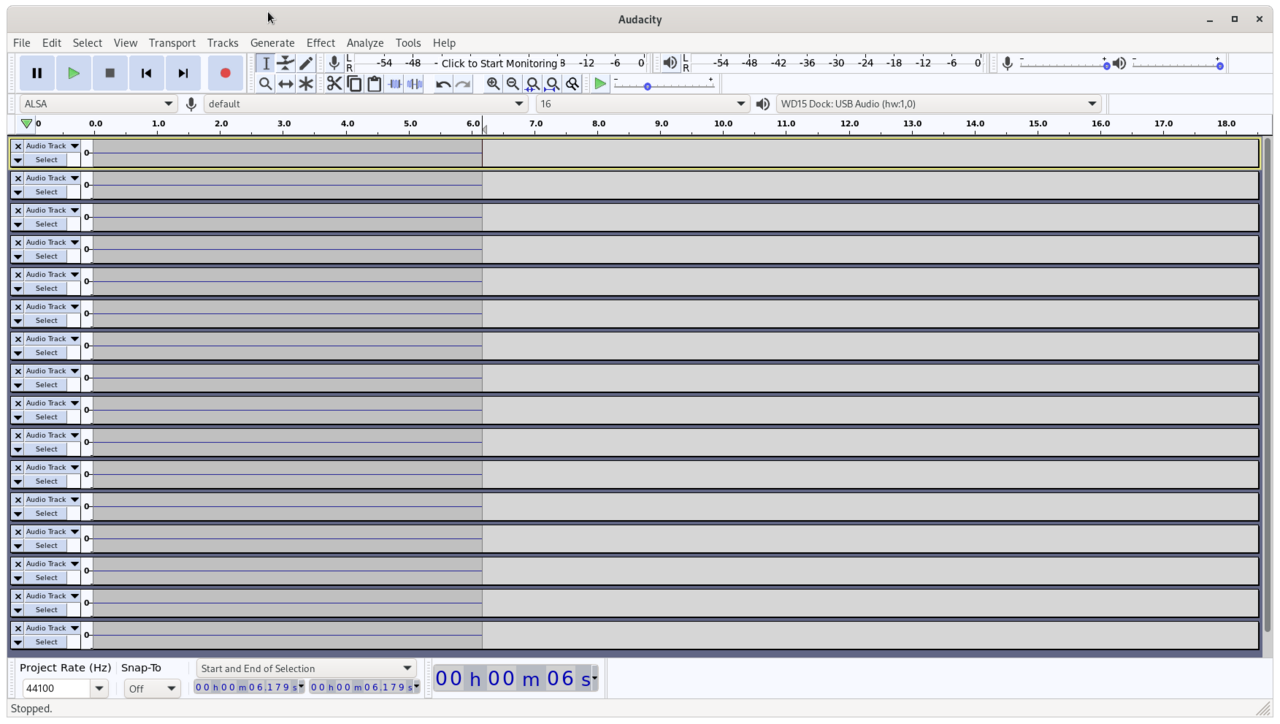The image size is (1280, 724).
Task: Open the Help menu
Action: [444, 43]
